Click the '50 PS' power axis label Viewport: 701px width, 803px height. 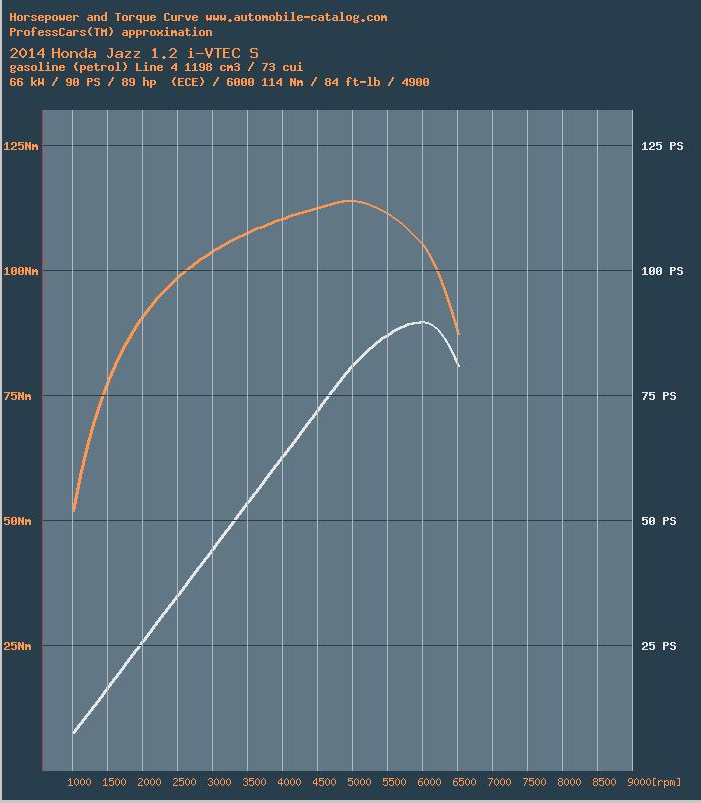(x=658, y=521)
